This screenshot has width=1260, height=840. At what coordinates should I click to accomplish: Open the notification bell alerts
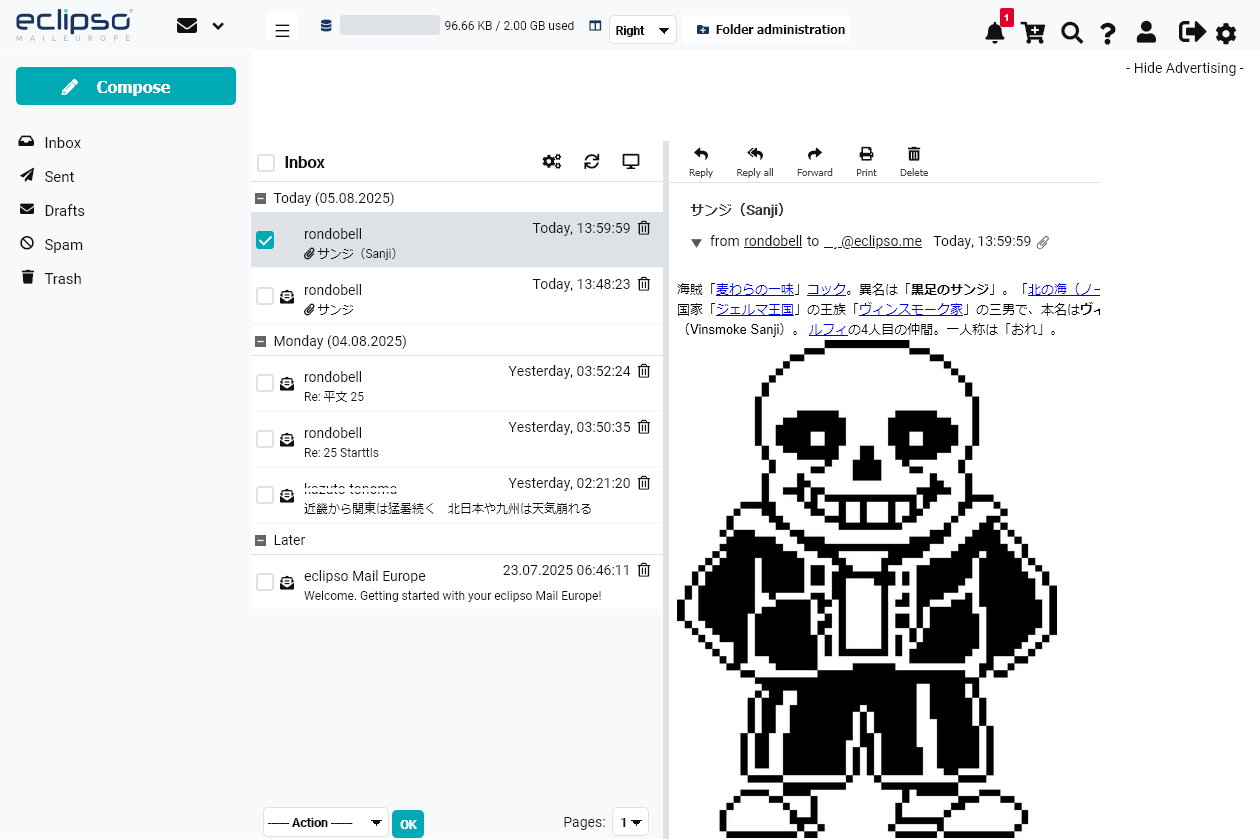click(995, 32)
